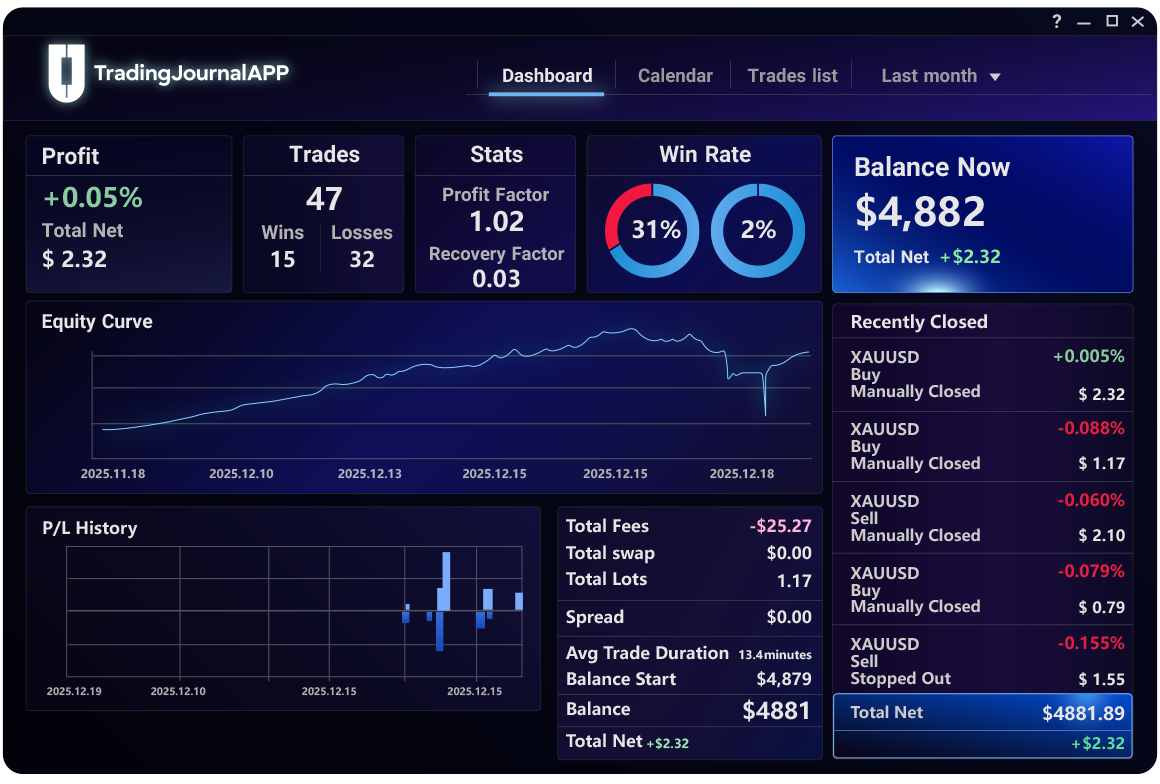Click the TradingJournalAPP candlestick logo icon
Viewport: 1160px width, 784px height.
[67, 73]
